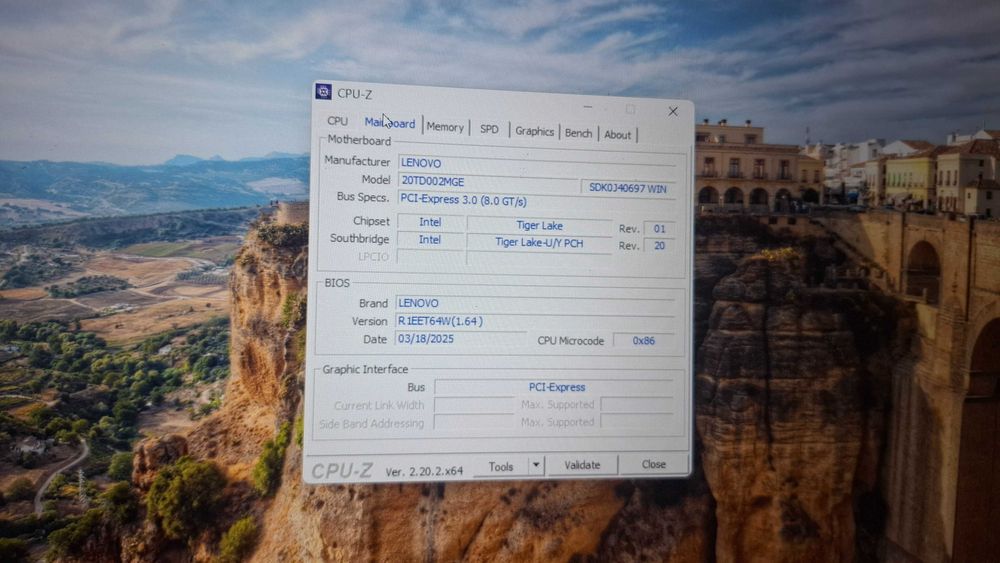Click the Chipset Intel field
Screen dimensions: 1000x563
point(430,222)
